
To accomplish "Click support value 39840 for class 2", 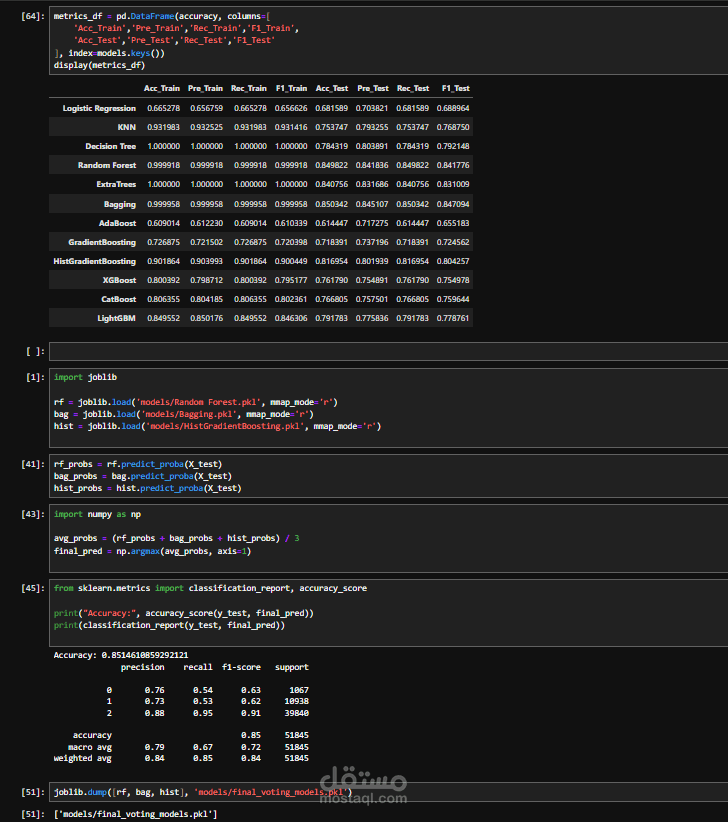I will tap(297, 713).
